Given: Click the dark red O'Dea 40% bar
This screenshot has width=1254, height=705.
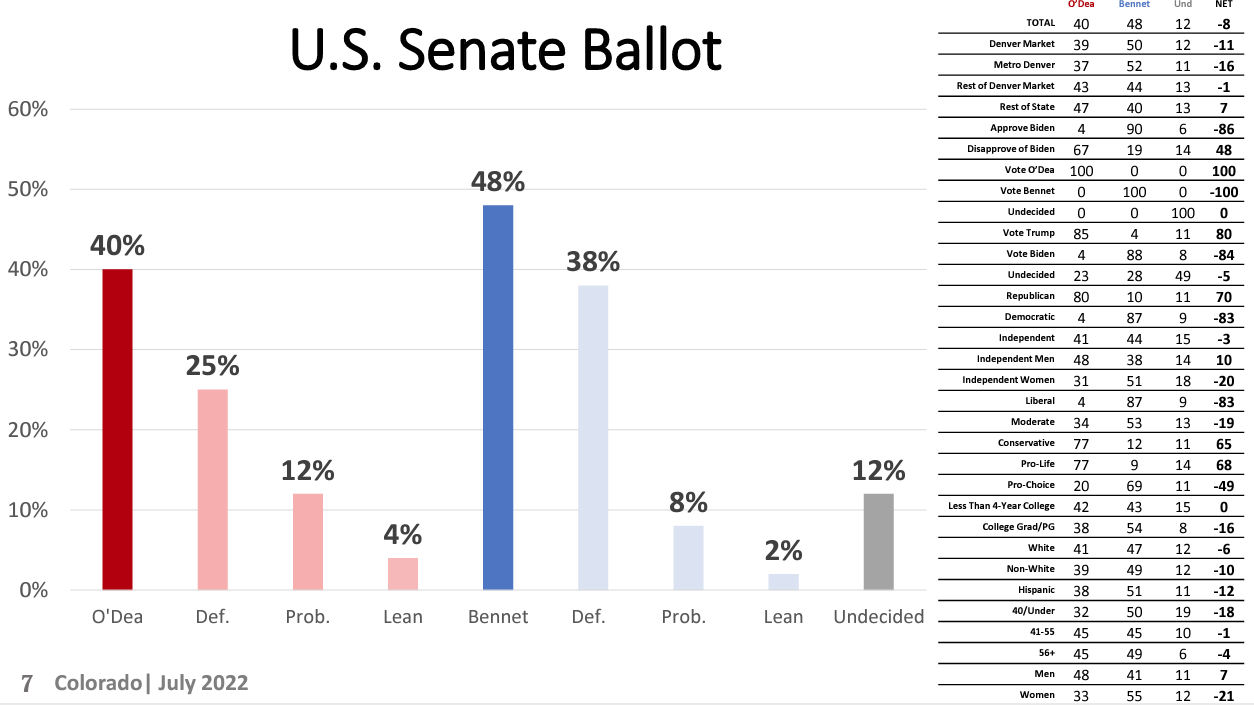Looking at the screenshot, I should click(x=117, y=429).
